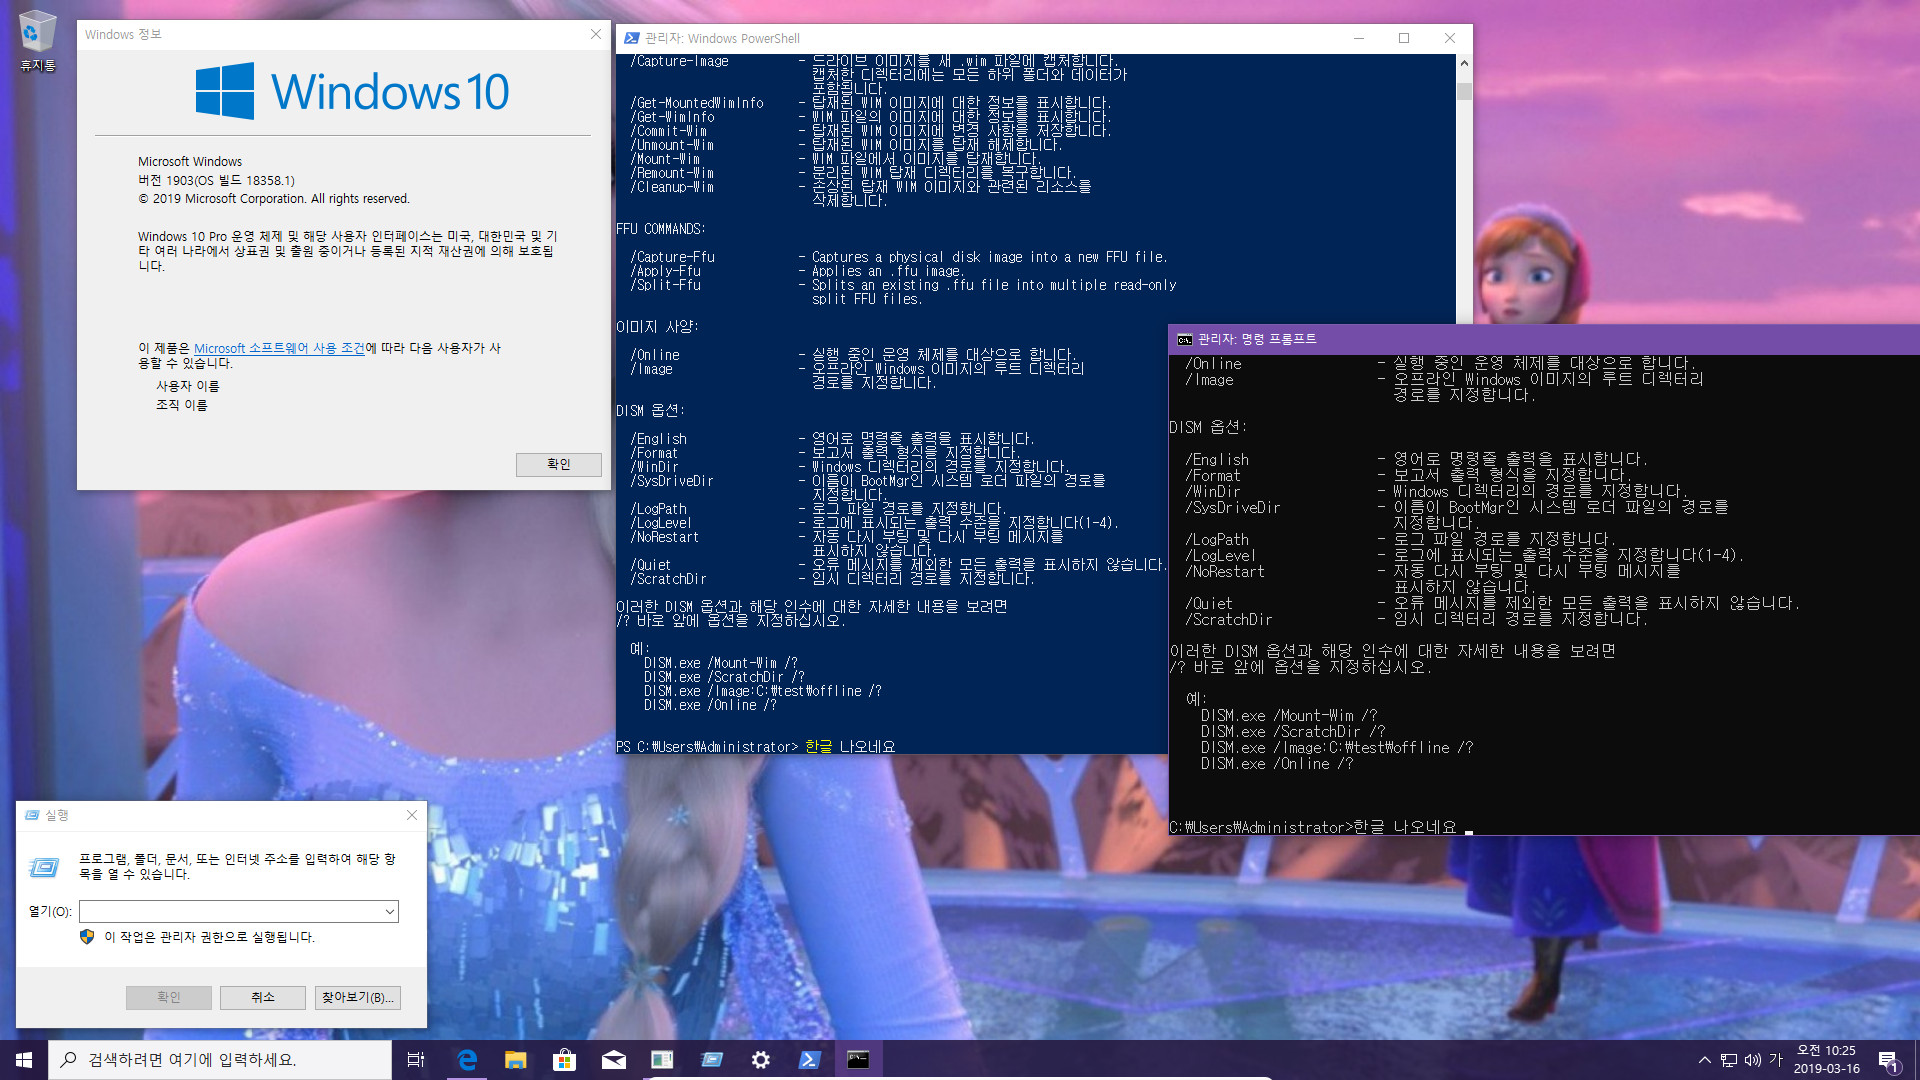Image resolution: width=1920 pixels, height=1080 pixels.
Task: Launch Microsoft Edge from the taskbar
Action: click(467, 1060)
